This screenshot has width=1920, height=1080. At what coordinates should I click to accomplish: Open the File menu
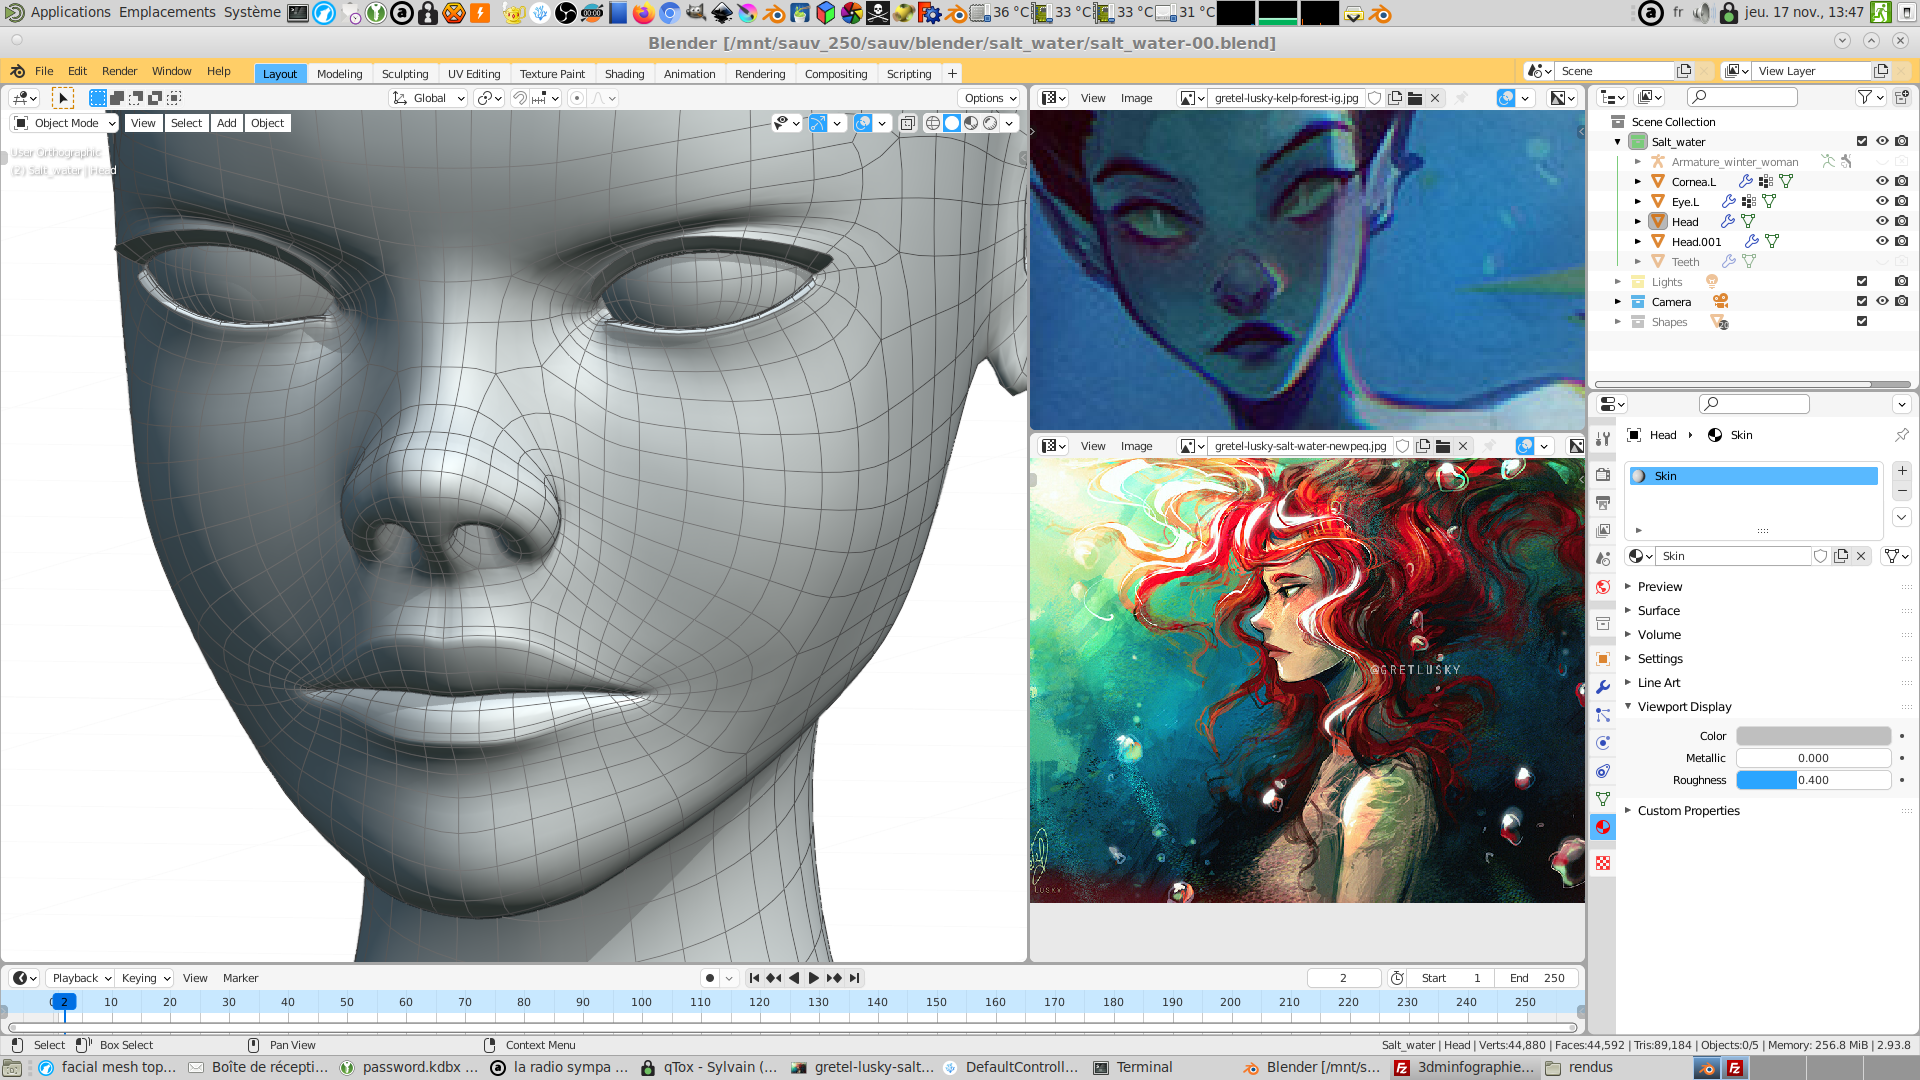(x=44, y=71)
